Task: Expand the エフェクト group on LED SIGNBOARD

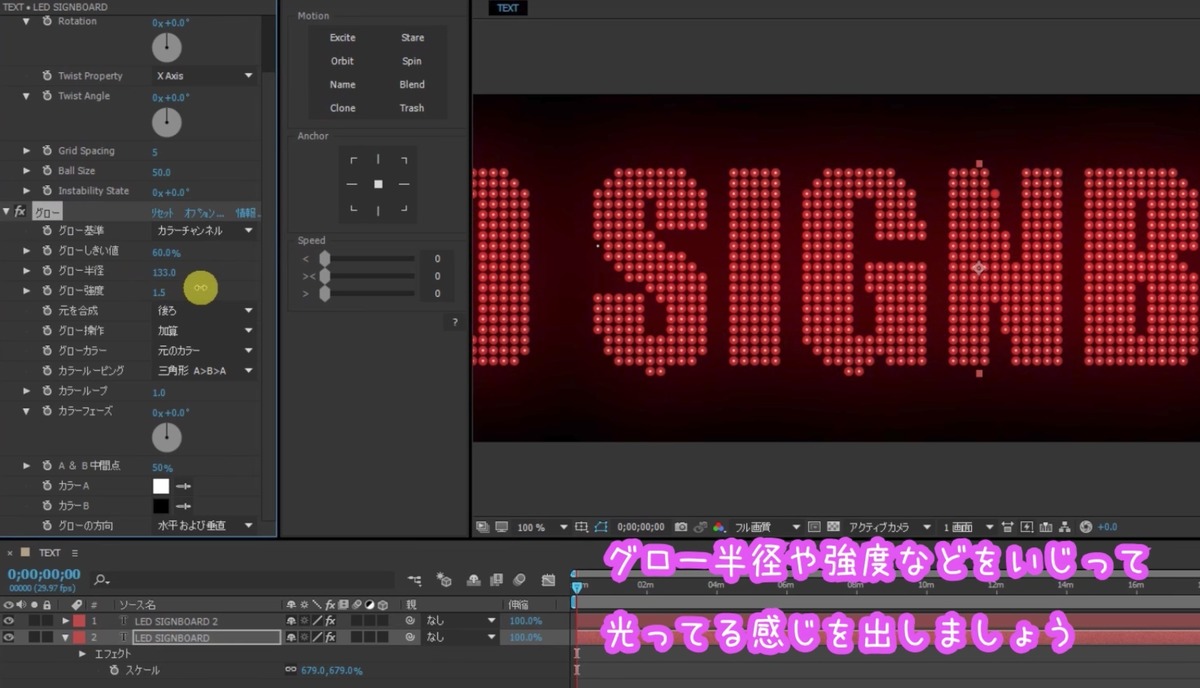Action: point(82,653)
